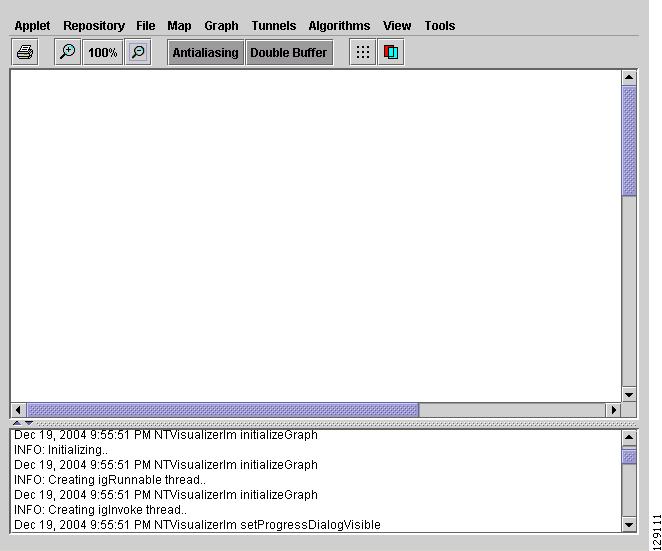
Task: Click the log panel scrollbar up arrow
Action: (x=629, y=437)
